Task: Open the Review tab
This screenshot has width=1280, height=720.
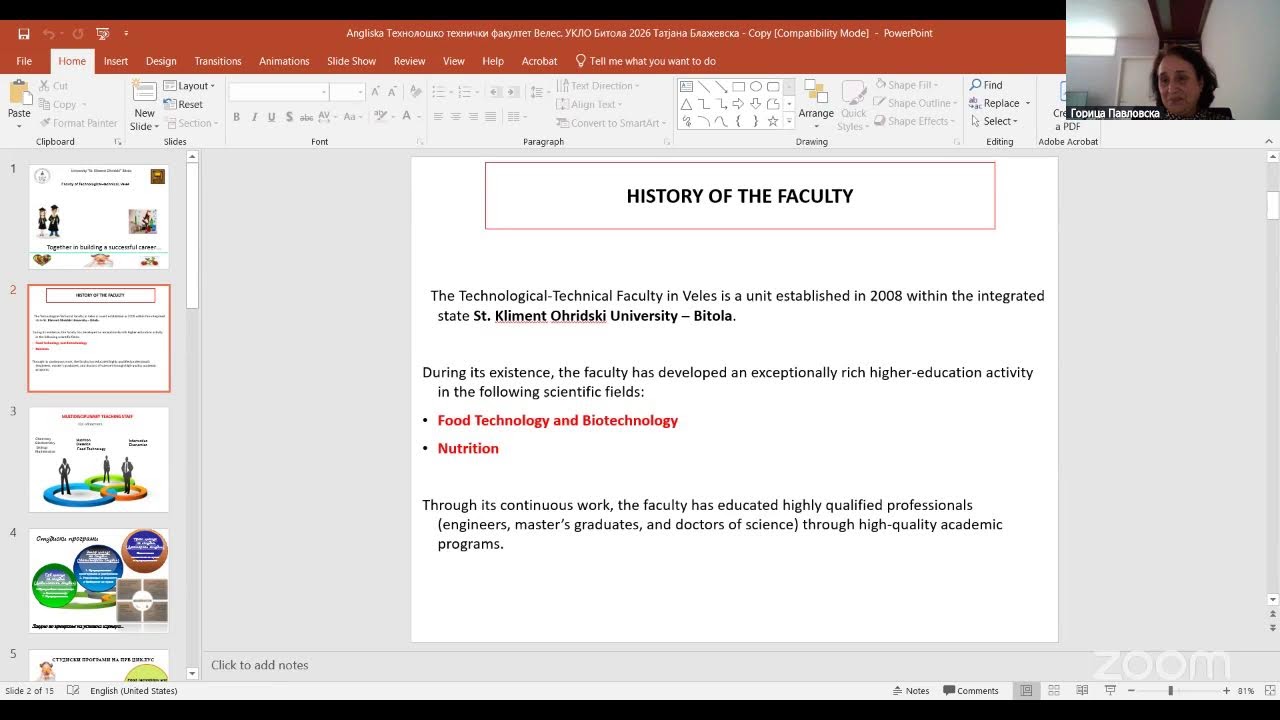Action: [x=409, y=61]
